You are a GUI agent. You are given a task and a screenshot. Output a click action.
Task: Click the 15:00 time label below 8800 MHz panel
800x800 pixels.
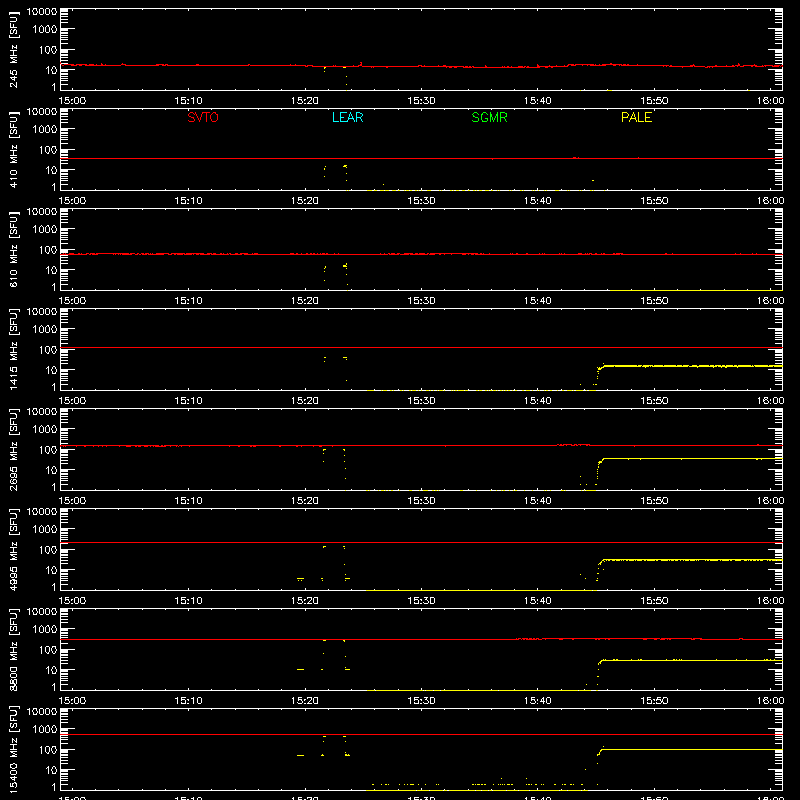(x=72, y=701)
